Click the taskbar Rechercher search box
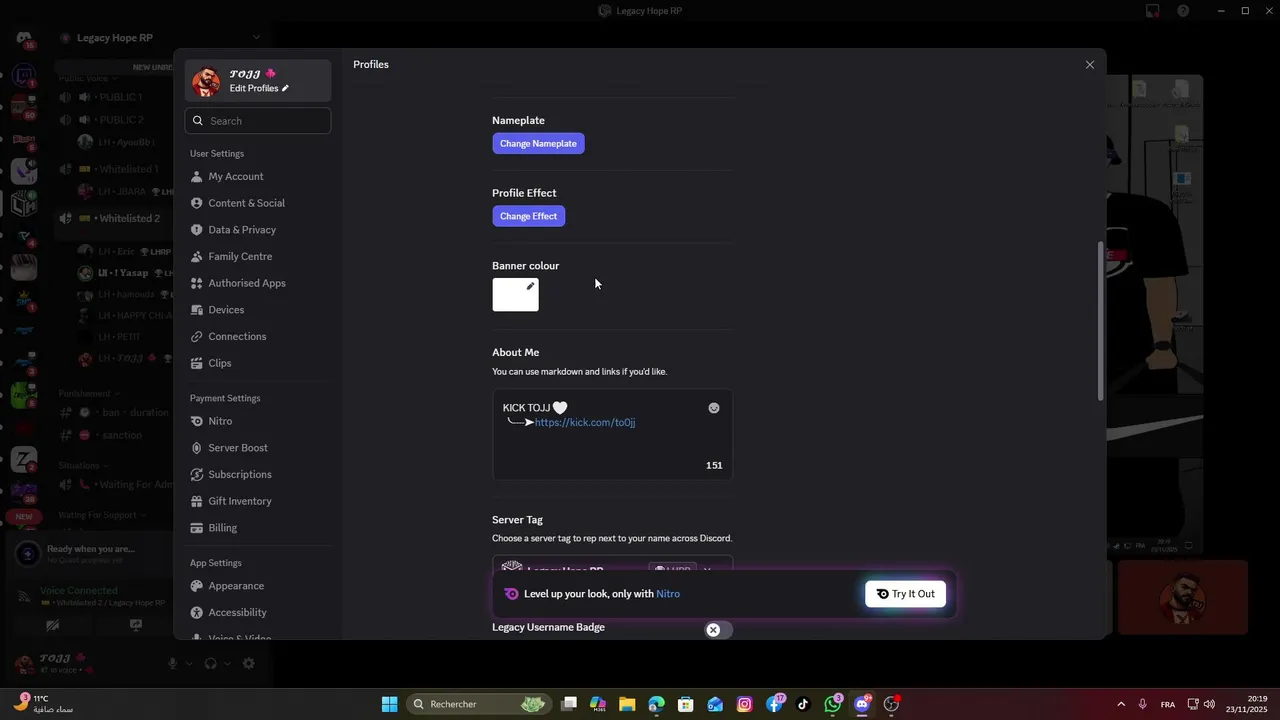The image size is (1280, 720). click(480, 704)
